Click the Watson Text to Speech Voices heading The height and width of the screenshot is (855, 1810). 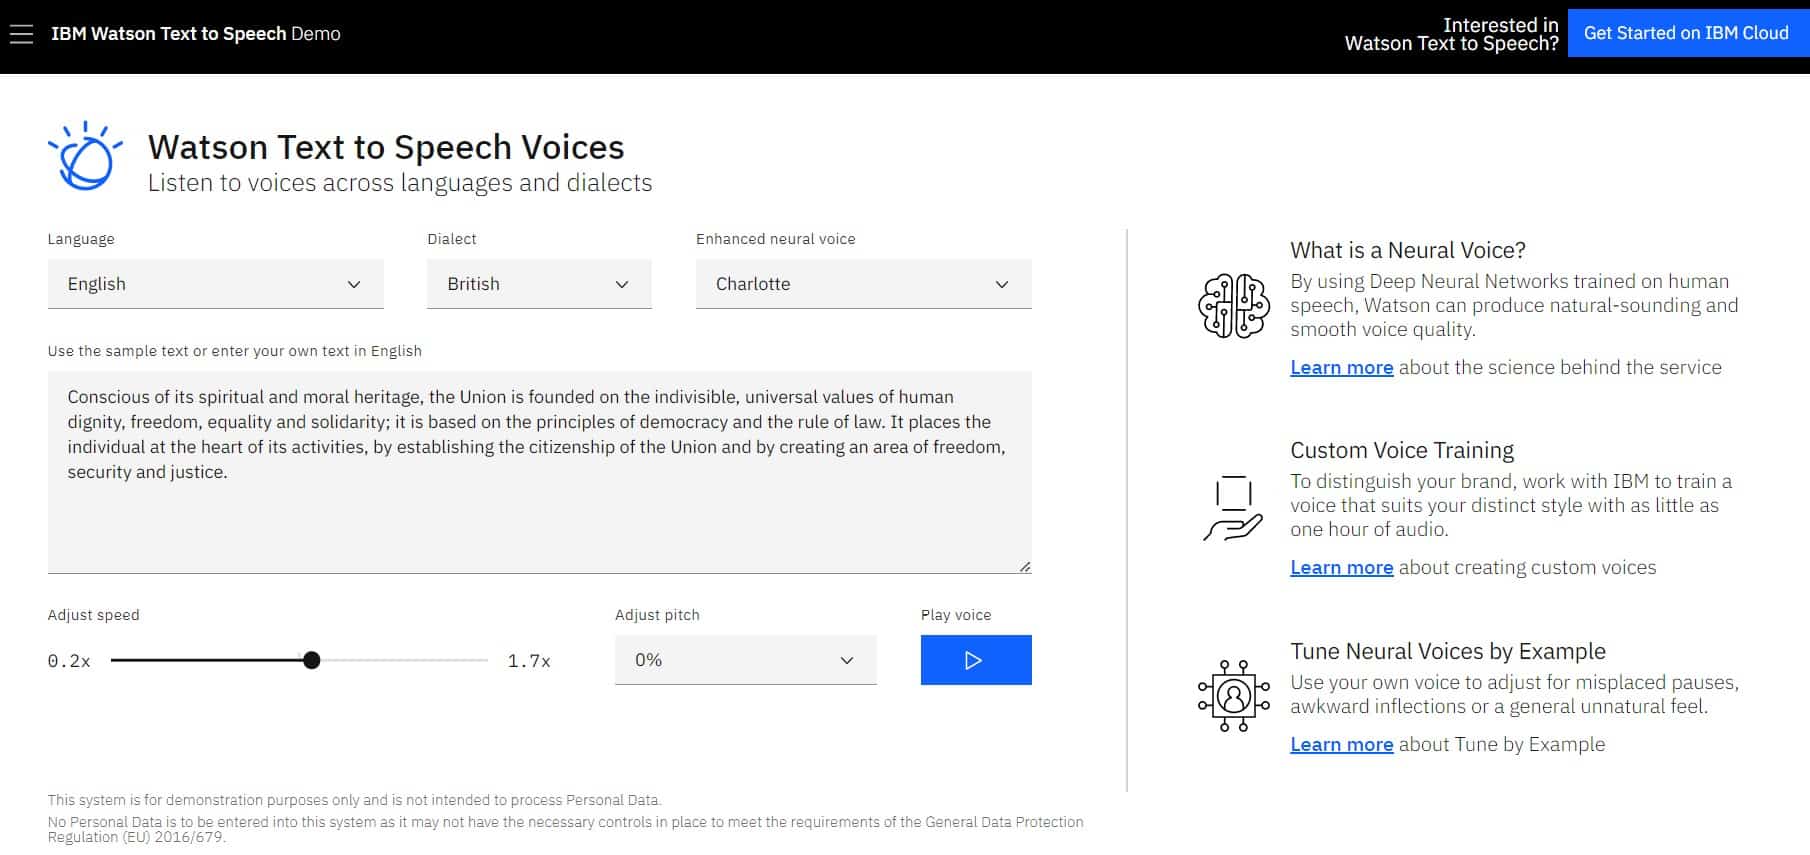(x=386, y=147)
